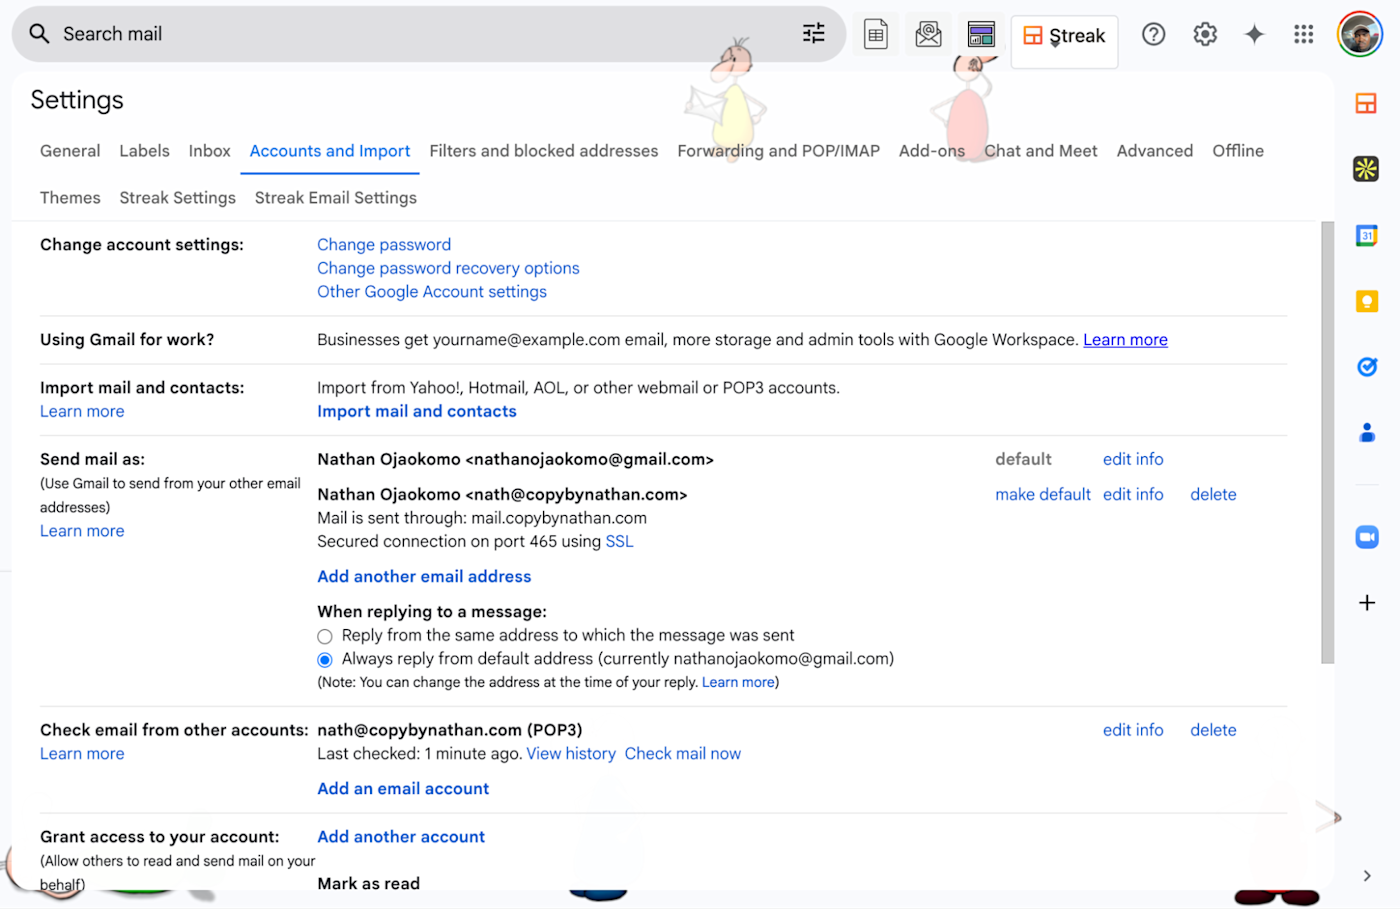This screenshot has height=909, width=1400.
Task: Open the Offline tab
Action: 1237,151
